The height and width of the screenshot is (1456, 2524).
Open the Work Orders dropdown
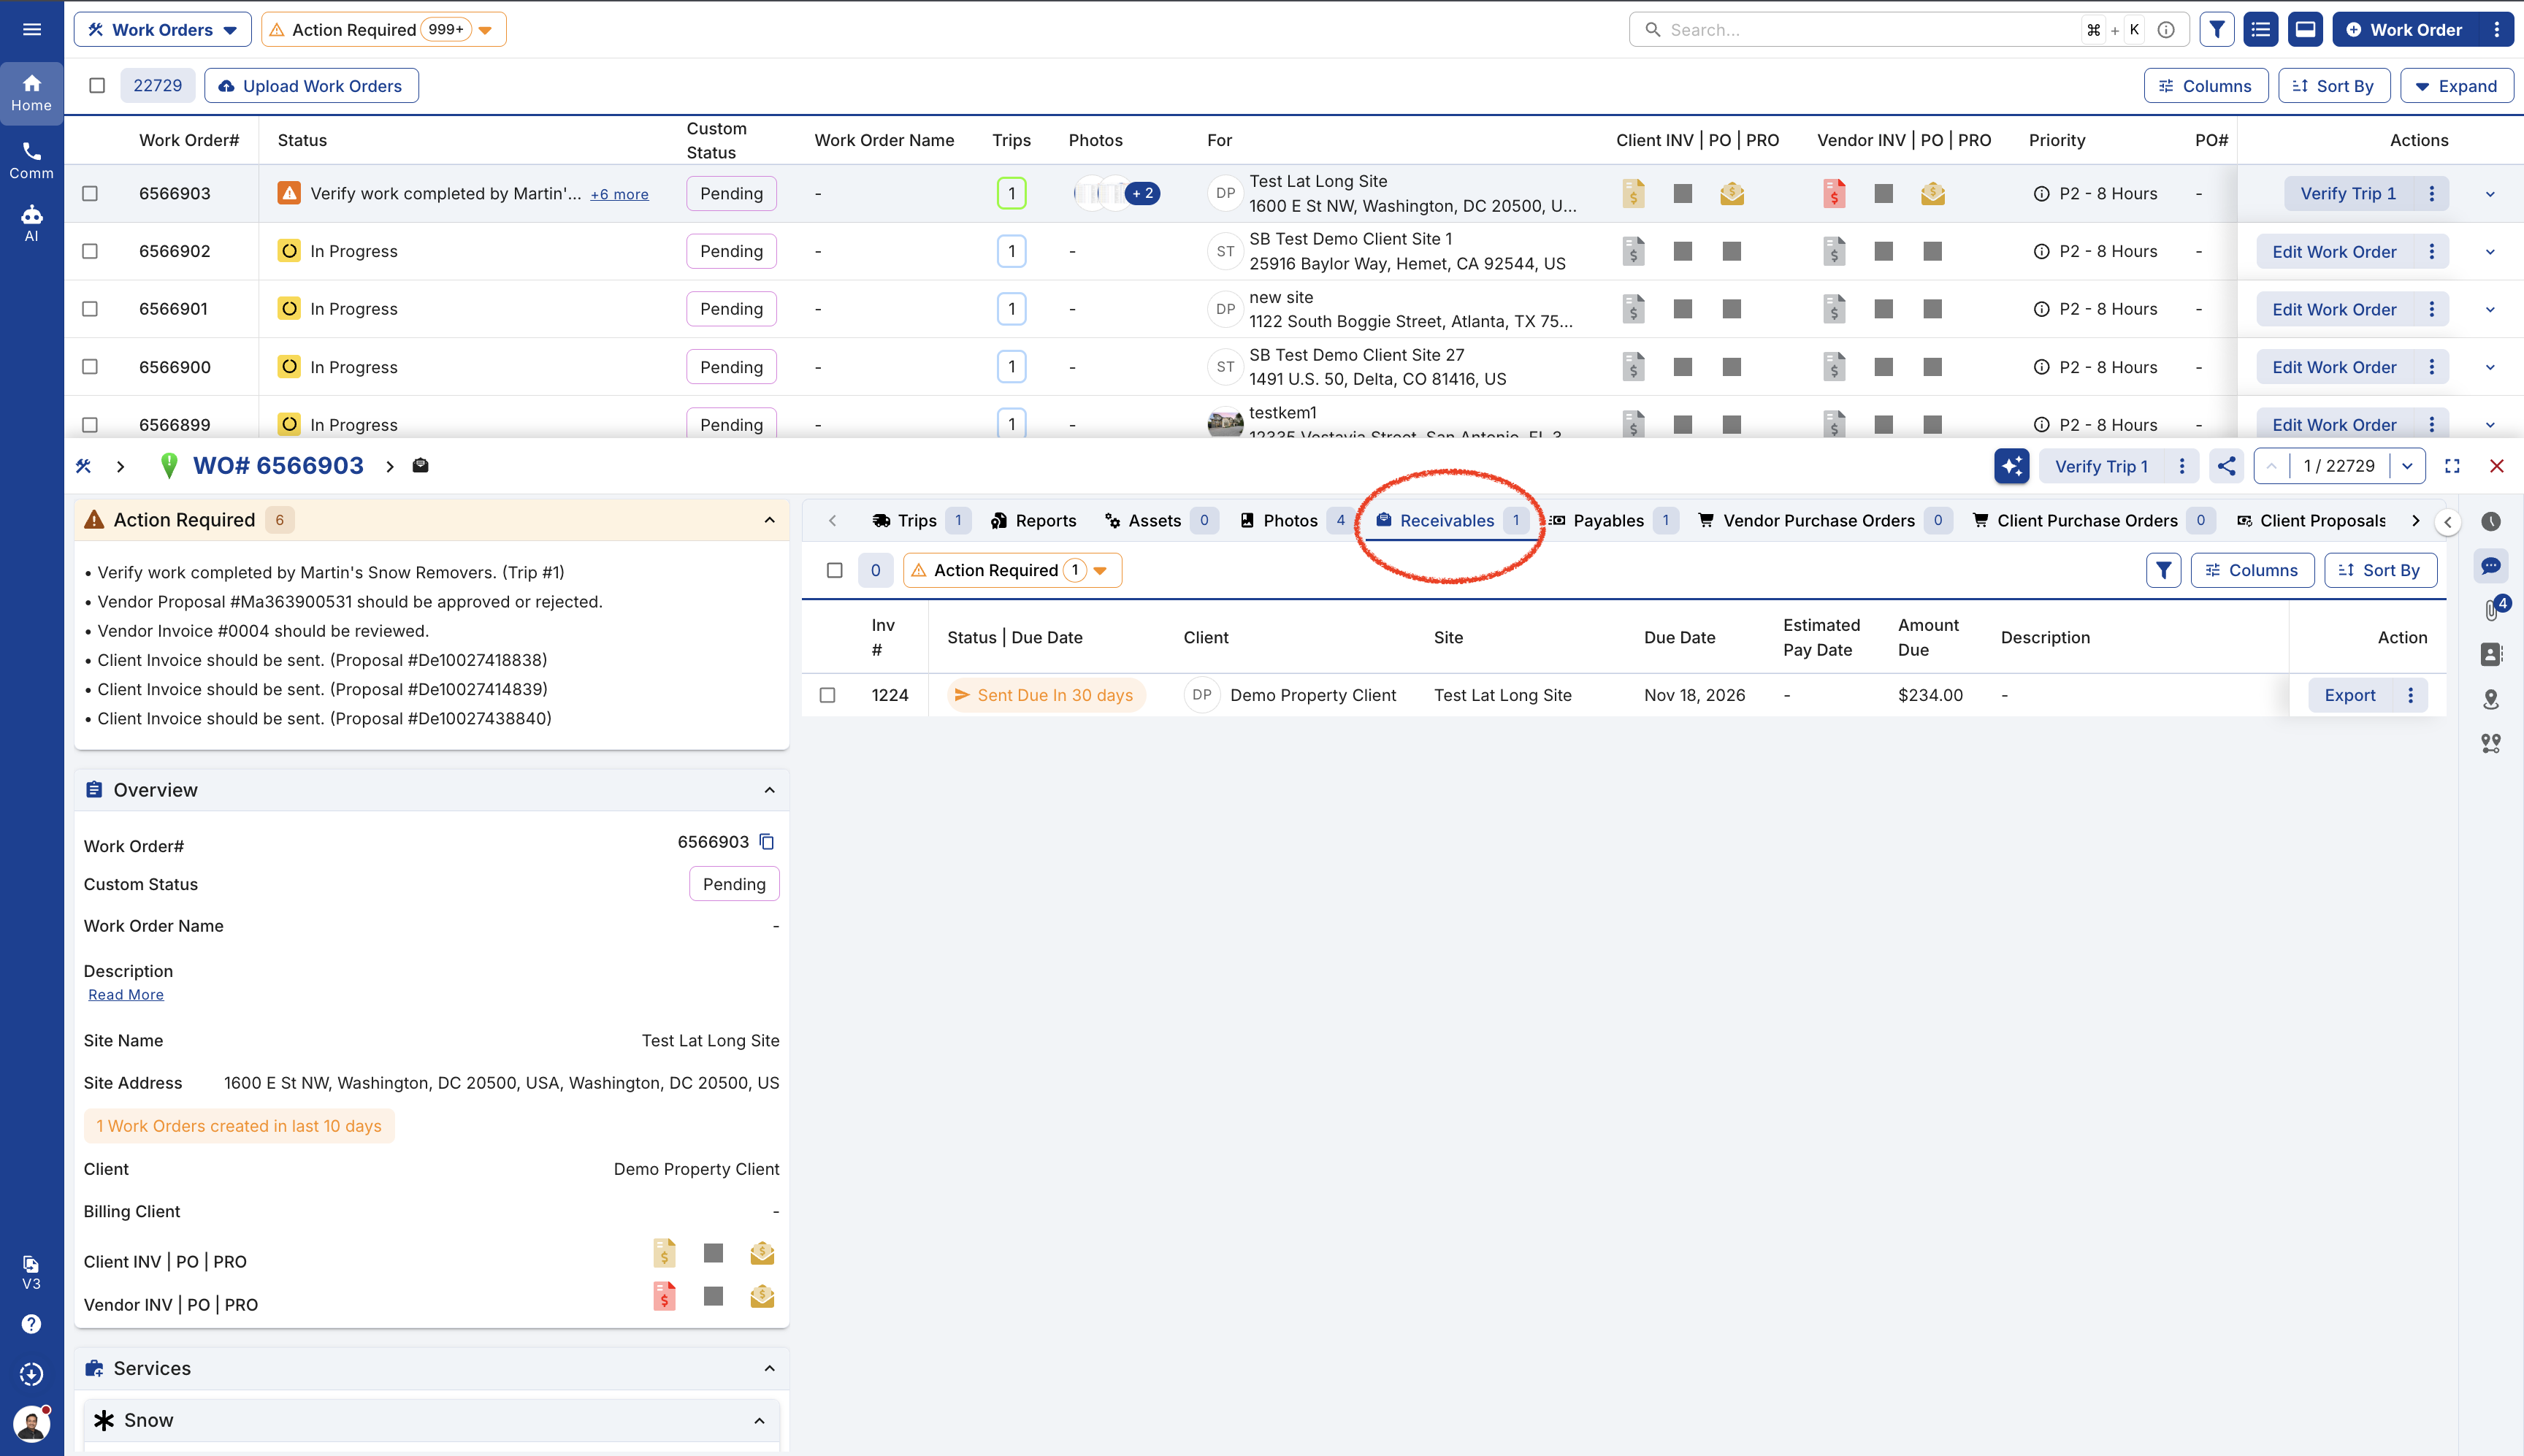pos(162,30)
